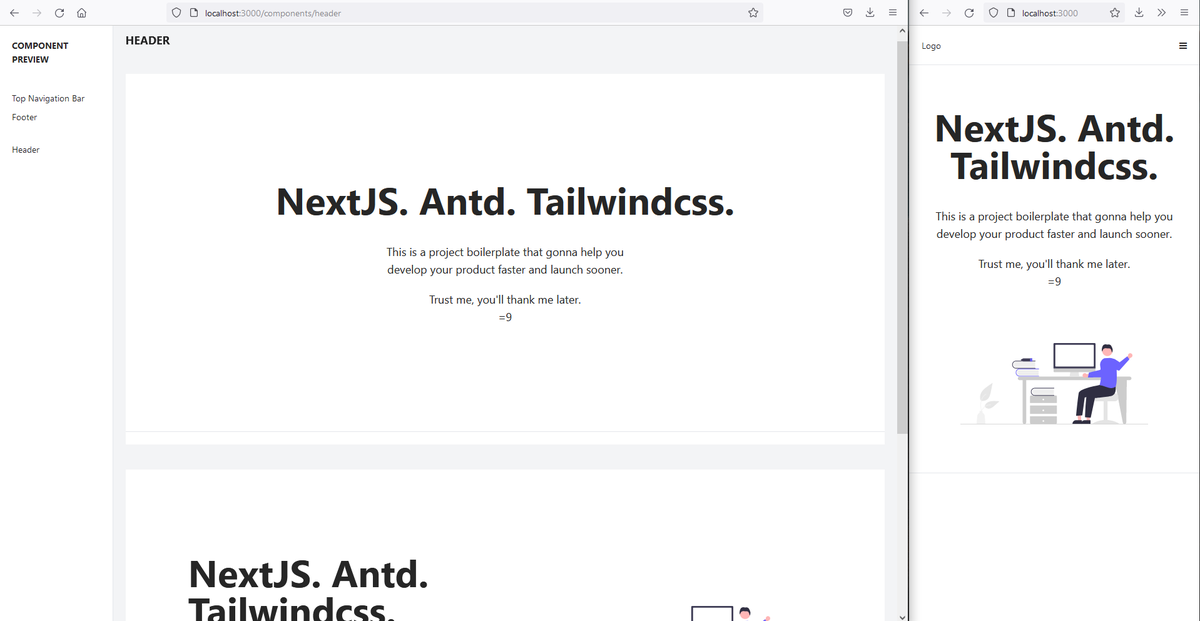This screenshot has height=621, width=1200.
Task: Click shield icon in right address bar
Action: 994,13
